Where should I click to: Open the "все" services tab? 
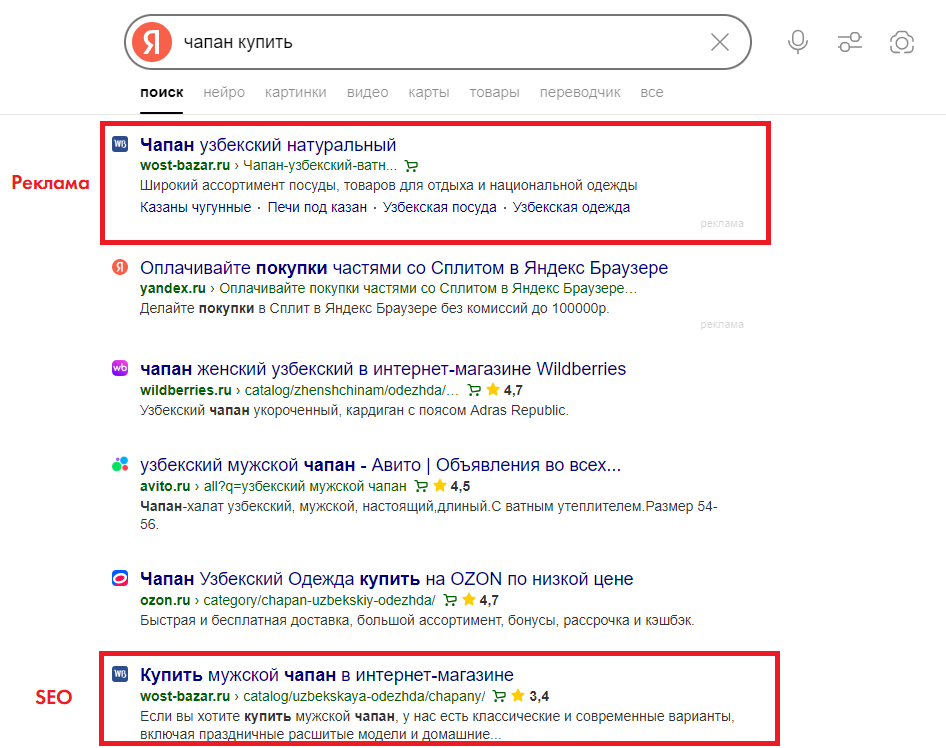point(652,92)
